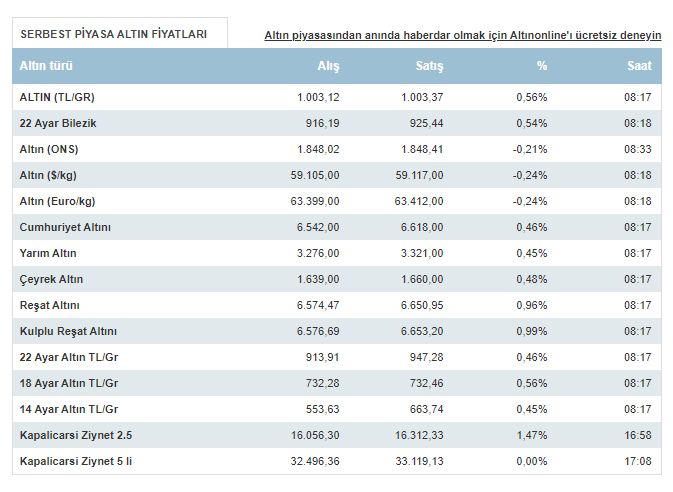Select Cumhuriyet Altını row
This screenshot has height=492, width=673.
[x=337, y=227]
